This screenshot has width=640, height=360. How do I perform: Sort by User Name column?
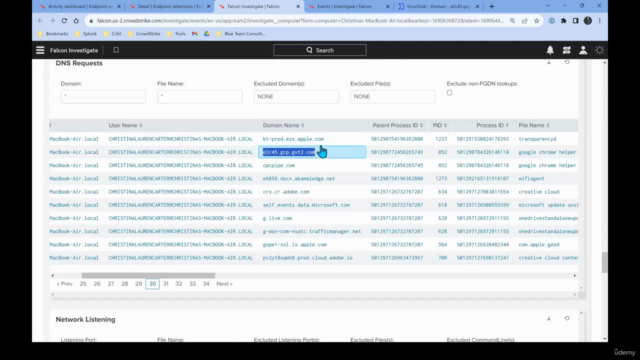[x=125, y=125]
